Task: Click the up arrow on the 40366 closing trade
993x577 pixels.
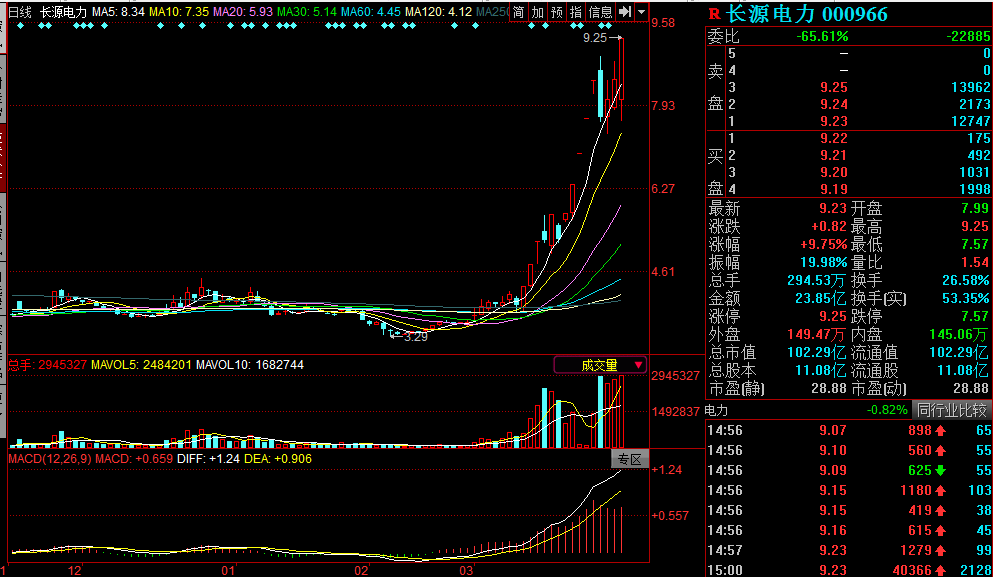Action: click(x=940, y=570)
